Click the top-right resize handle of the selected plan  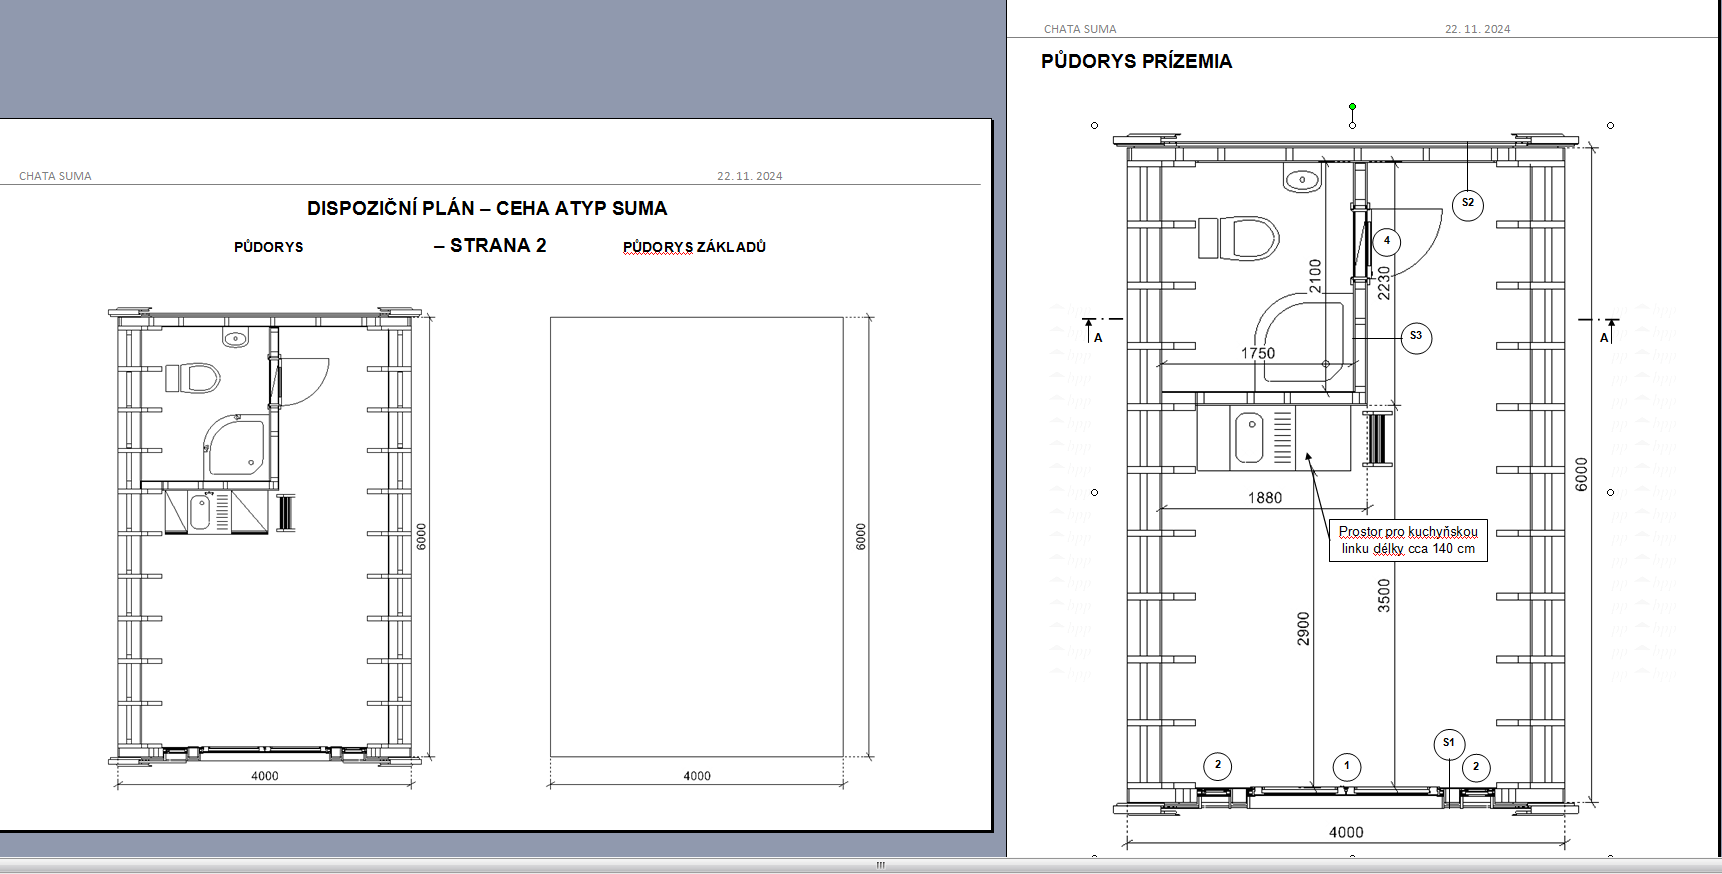click(x=1610, y=126)
